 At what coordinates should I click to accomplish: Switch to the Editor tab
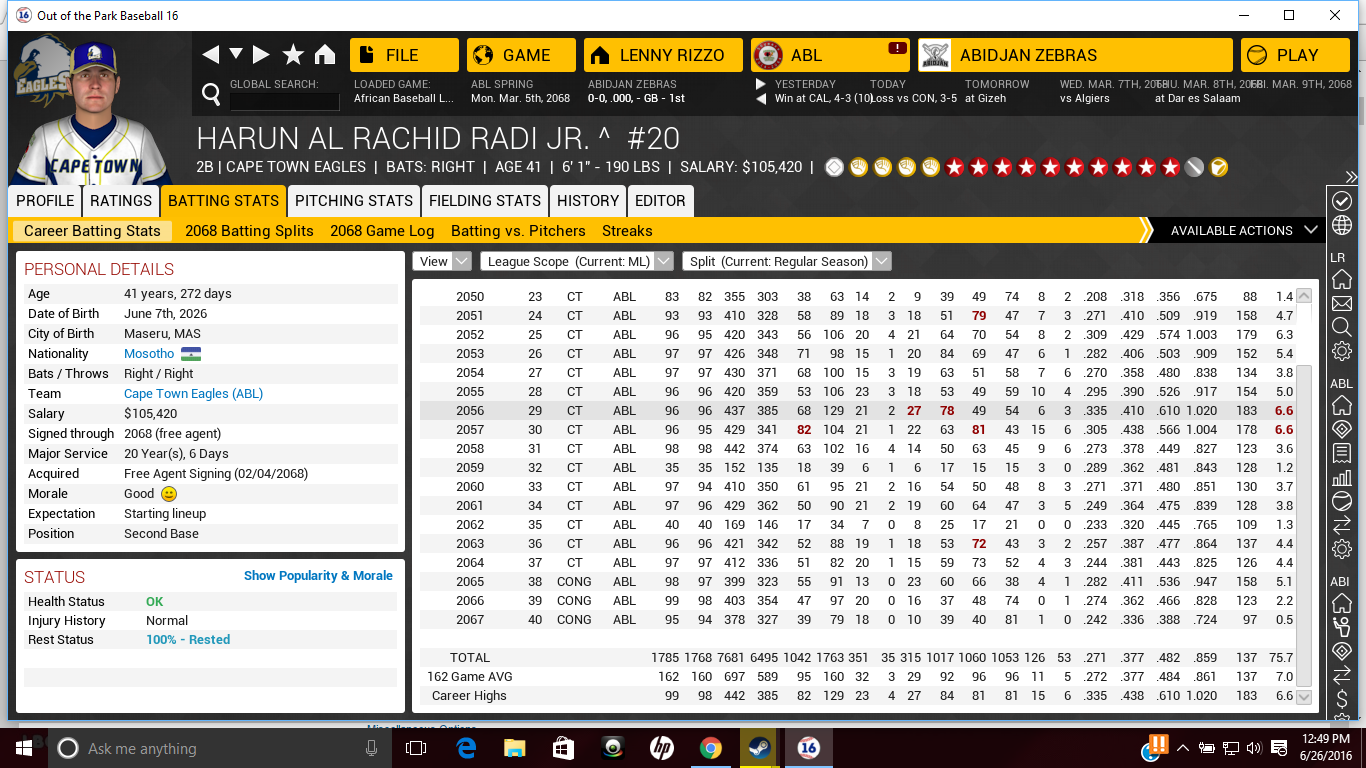[661, 201]
